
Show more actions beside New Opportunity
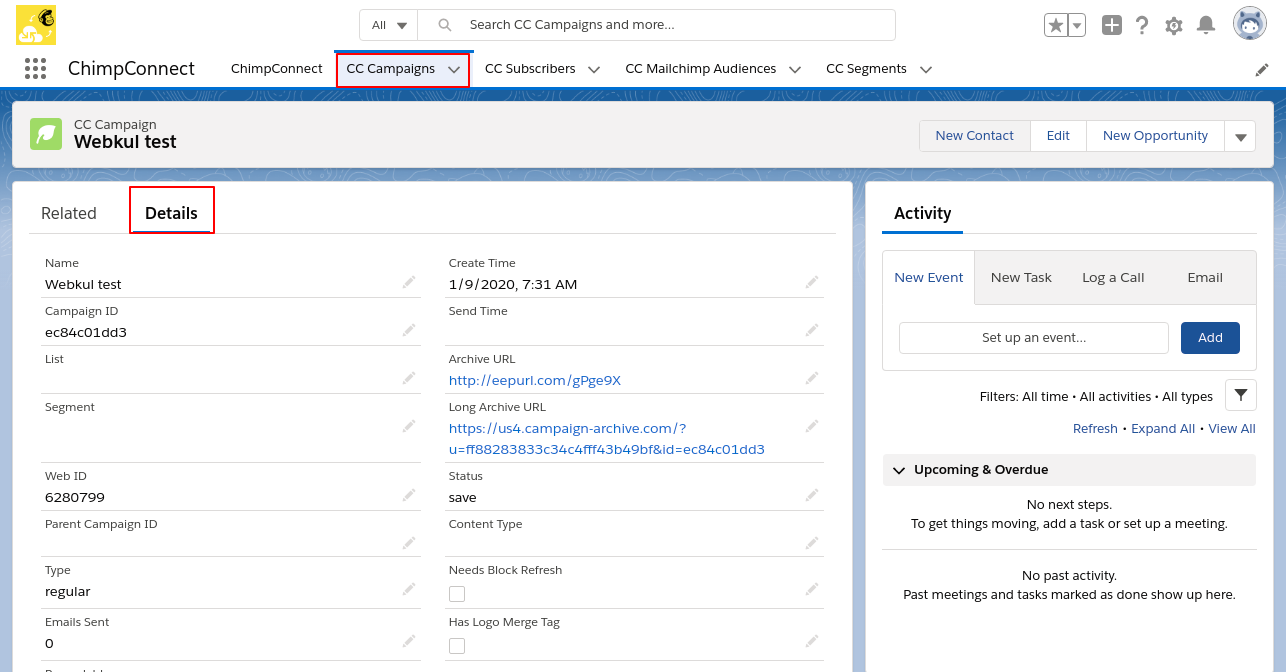pyautogui.click(x=1240, y=137)
